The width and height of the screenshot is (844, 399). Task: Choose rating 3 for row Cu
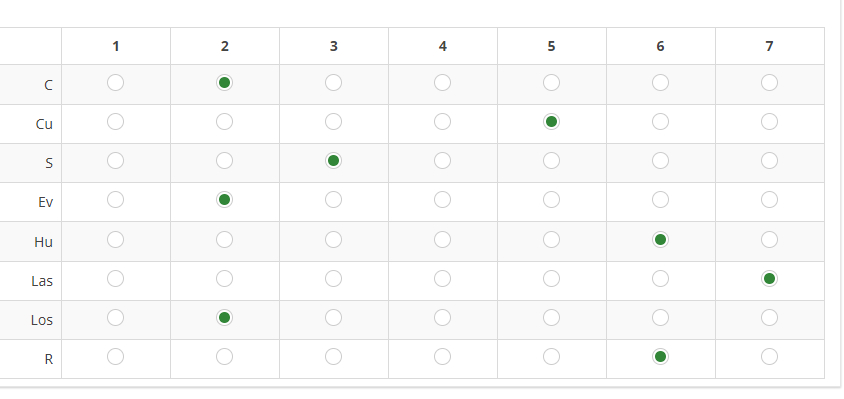pyautogui.click(x=333, y=122)
